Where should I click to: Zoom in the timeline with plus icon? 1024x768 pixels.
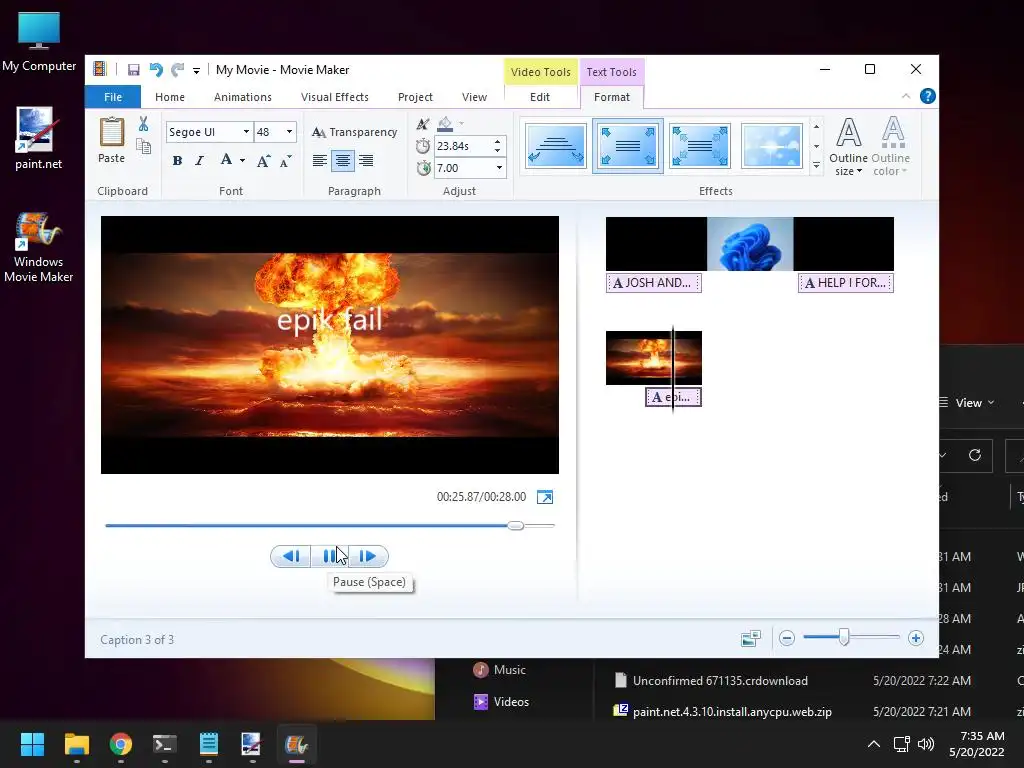tap(916, 638)
